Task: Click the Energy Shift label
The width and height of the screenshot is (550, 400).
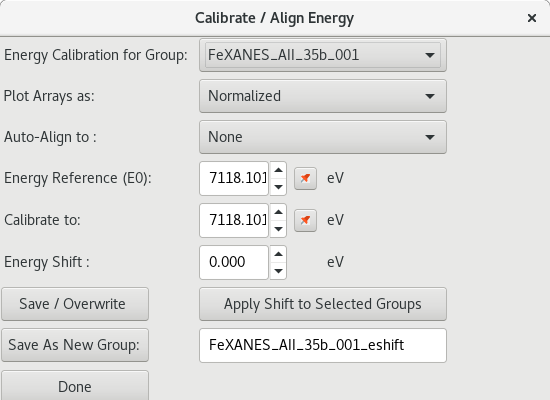Action: pos(47,262)
